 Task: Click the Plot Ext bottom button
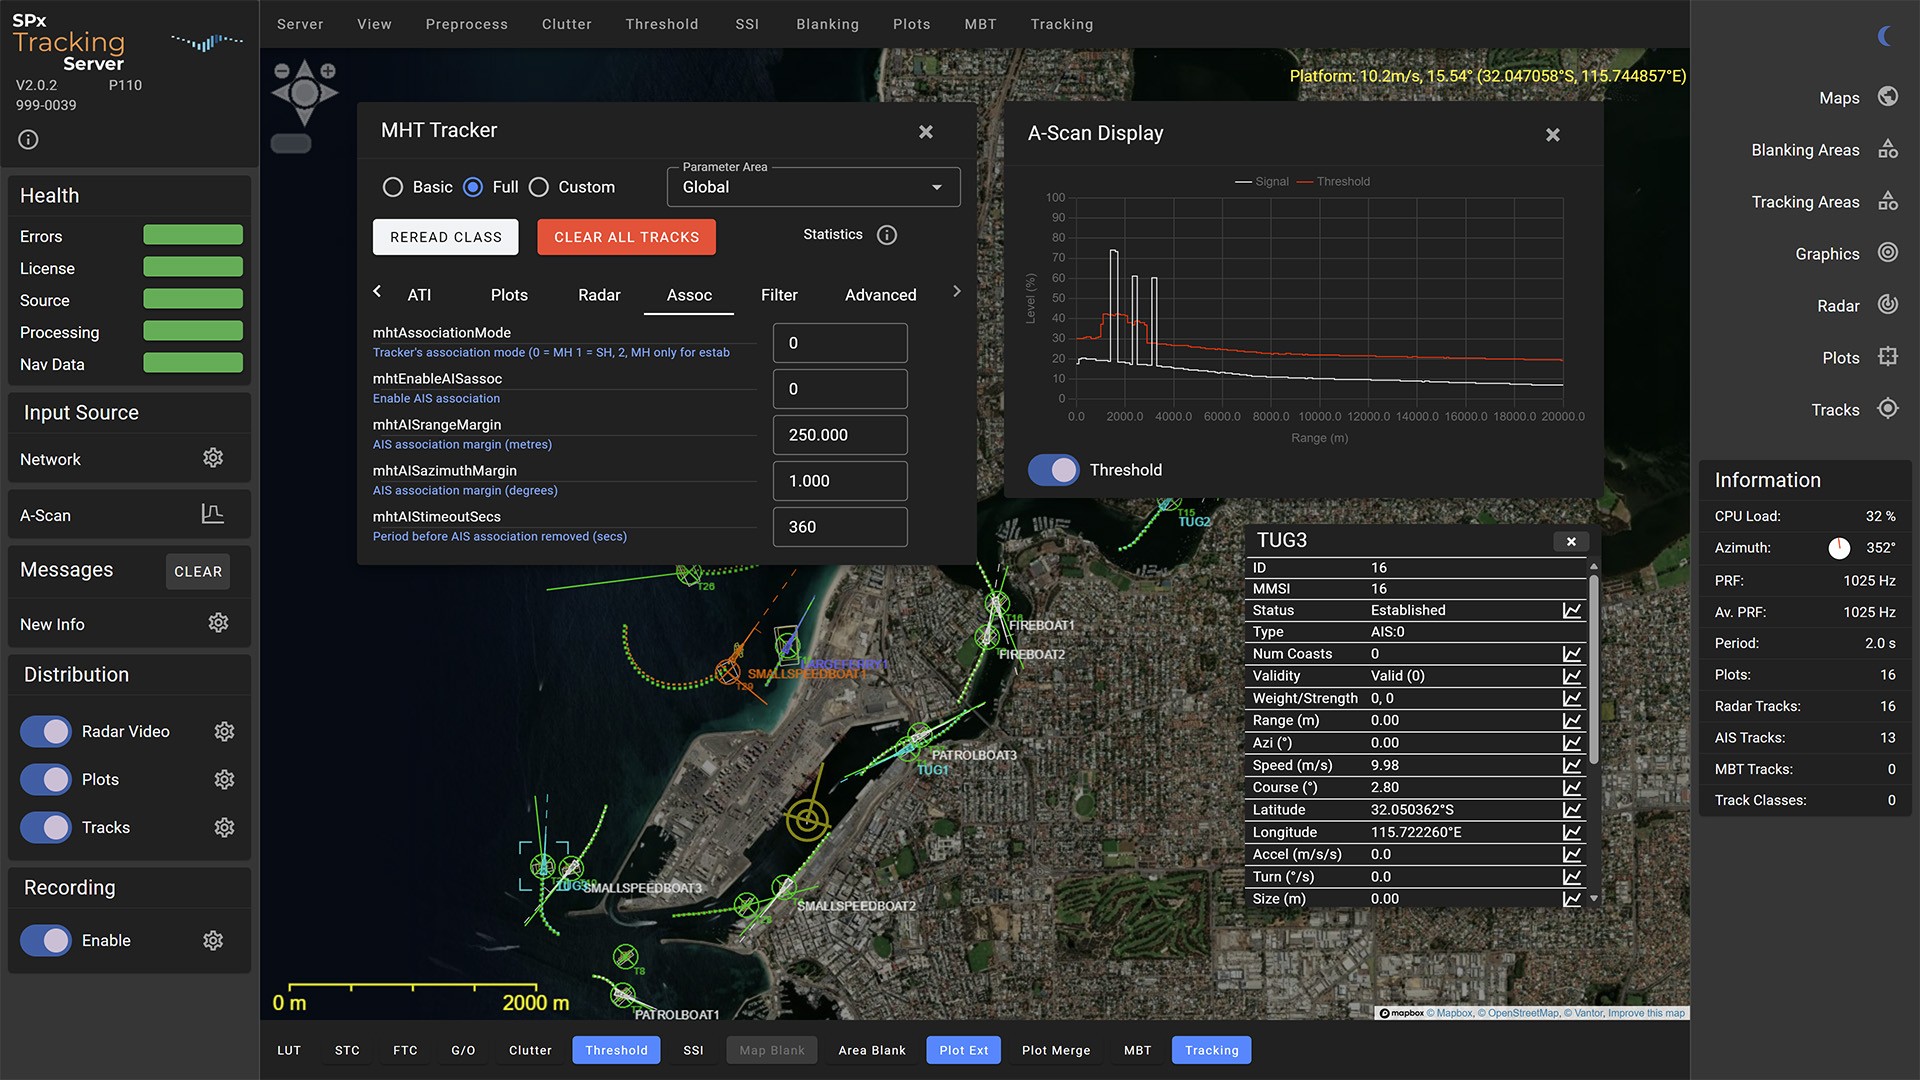point(964,1050)
